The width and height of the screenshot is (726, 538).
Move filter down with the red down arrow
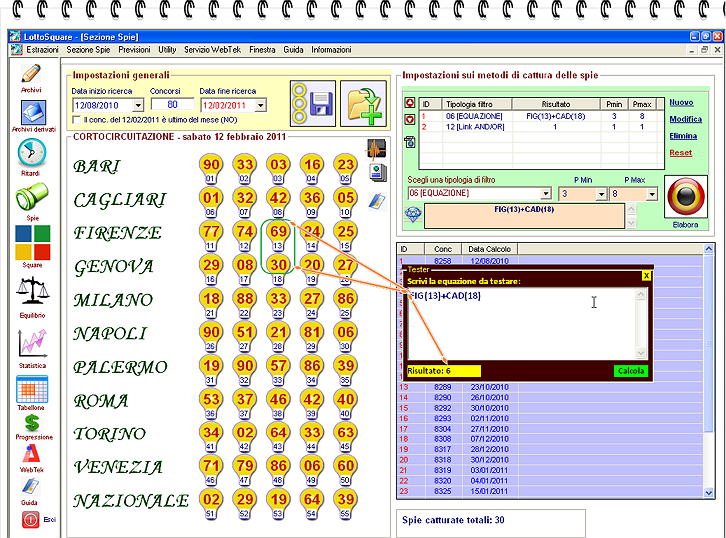(x=410, y=119)
